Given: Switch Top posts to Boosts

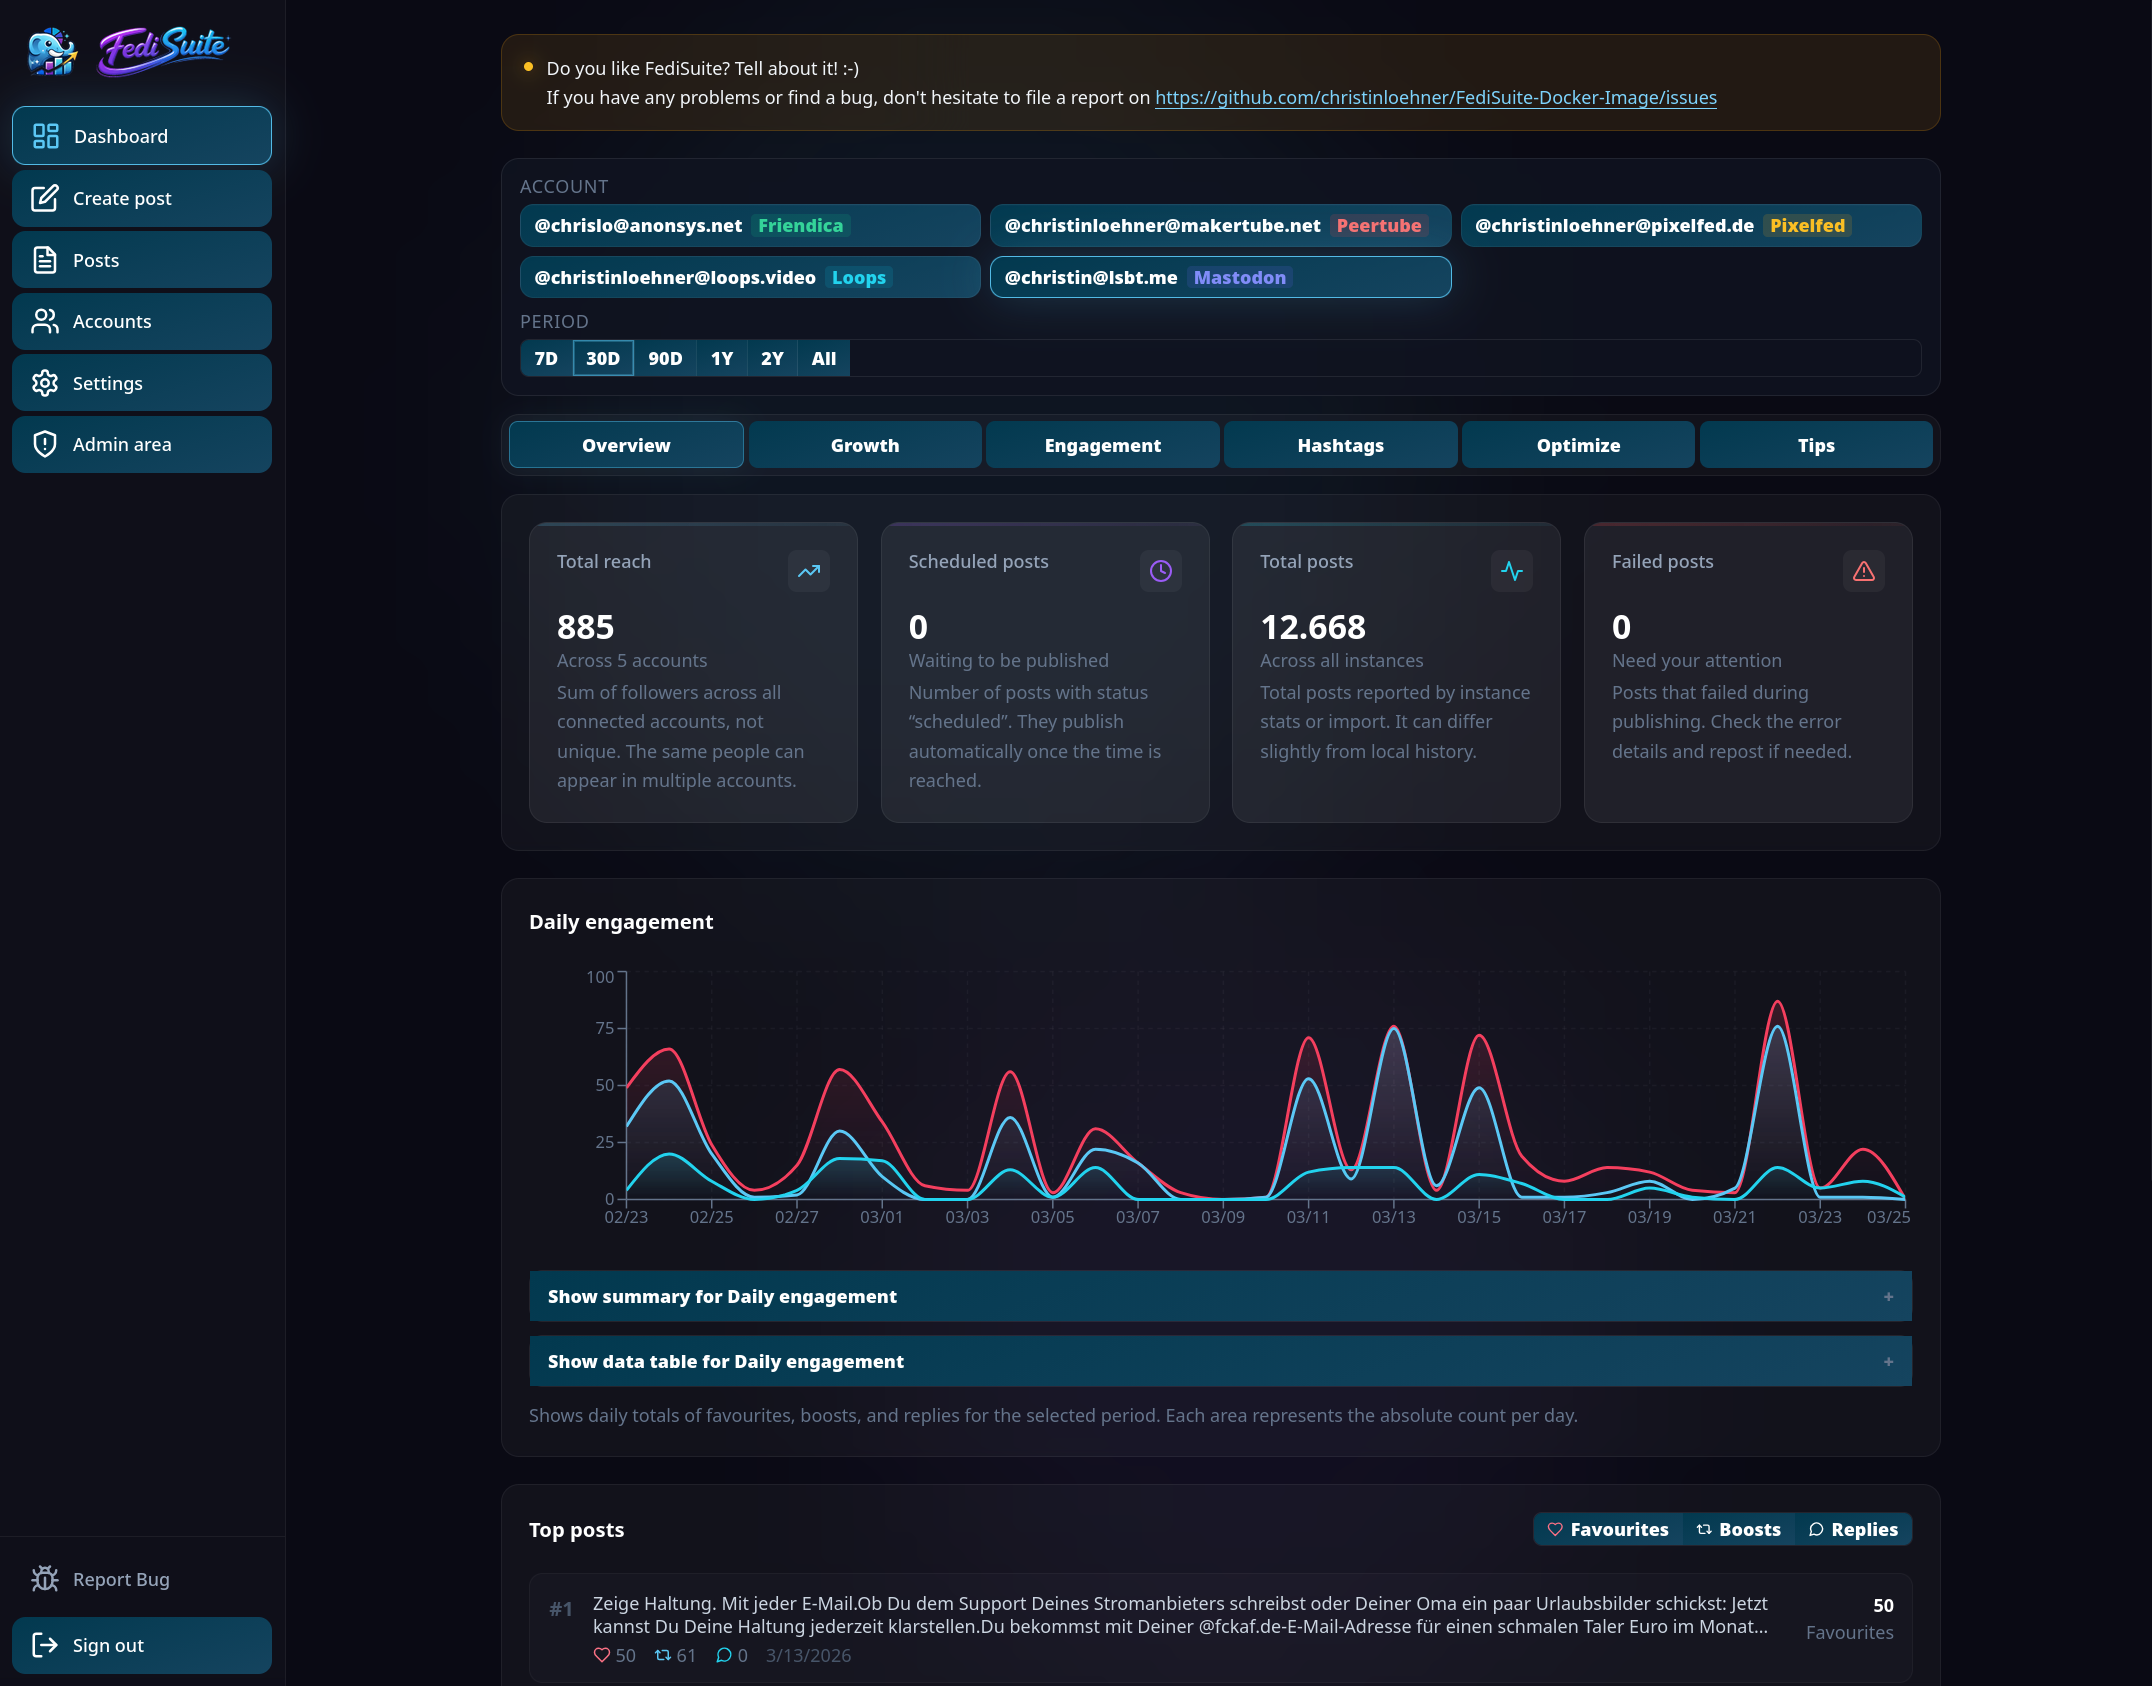Looking at the screenshot, I should click(x=1738, y=1529).
